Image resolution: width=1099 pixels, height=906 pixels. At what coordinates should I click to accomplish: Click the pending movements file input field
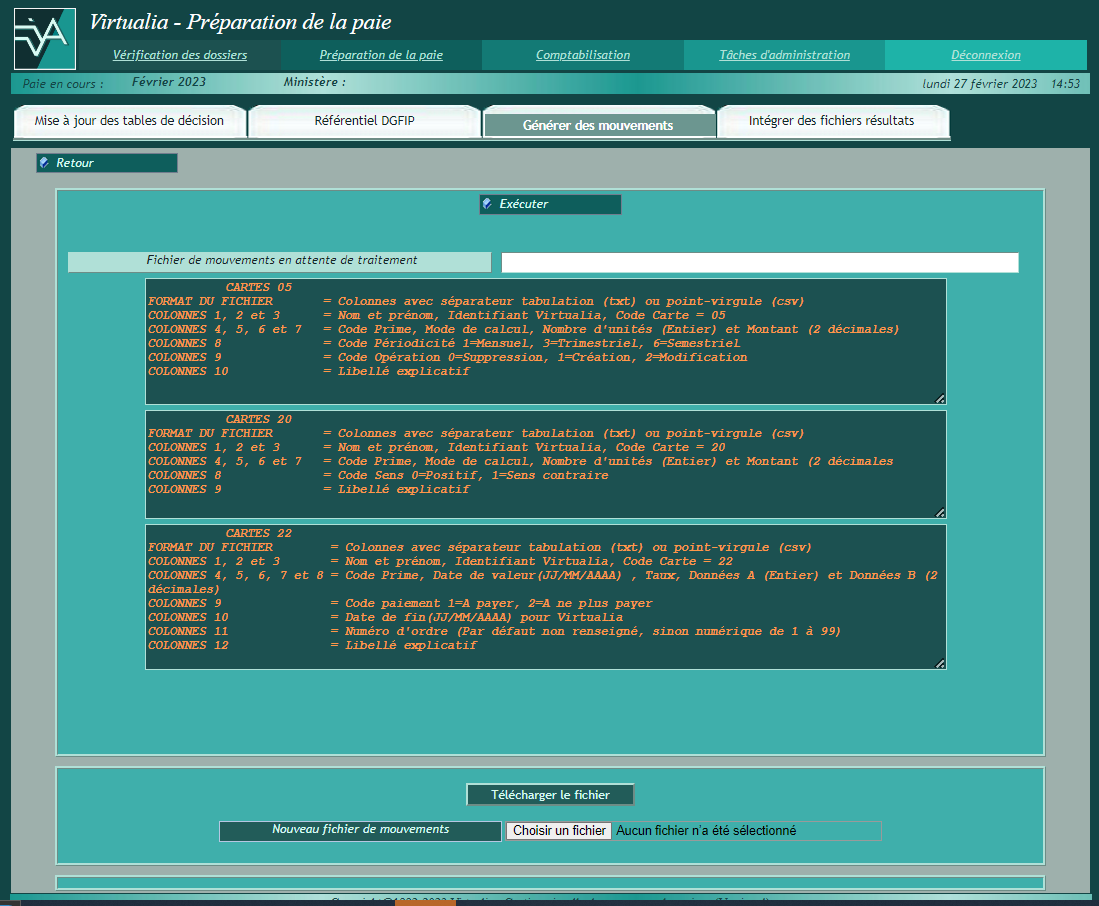(759, 263)
